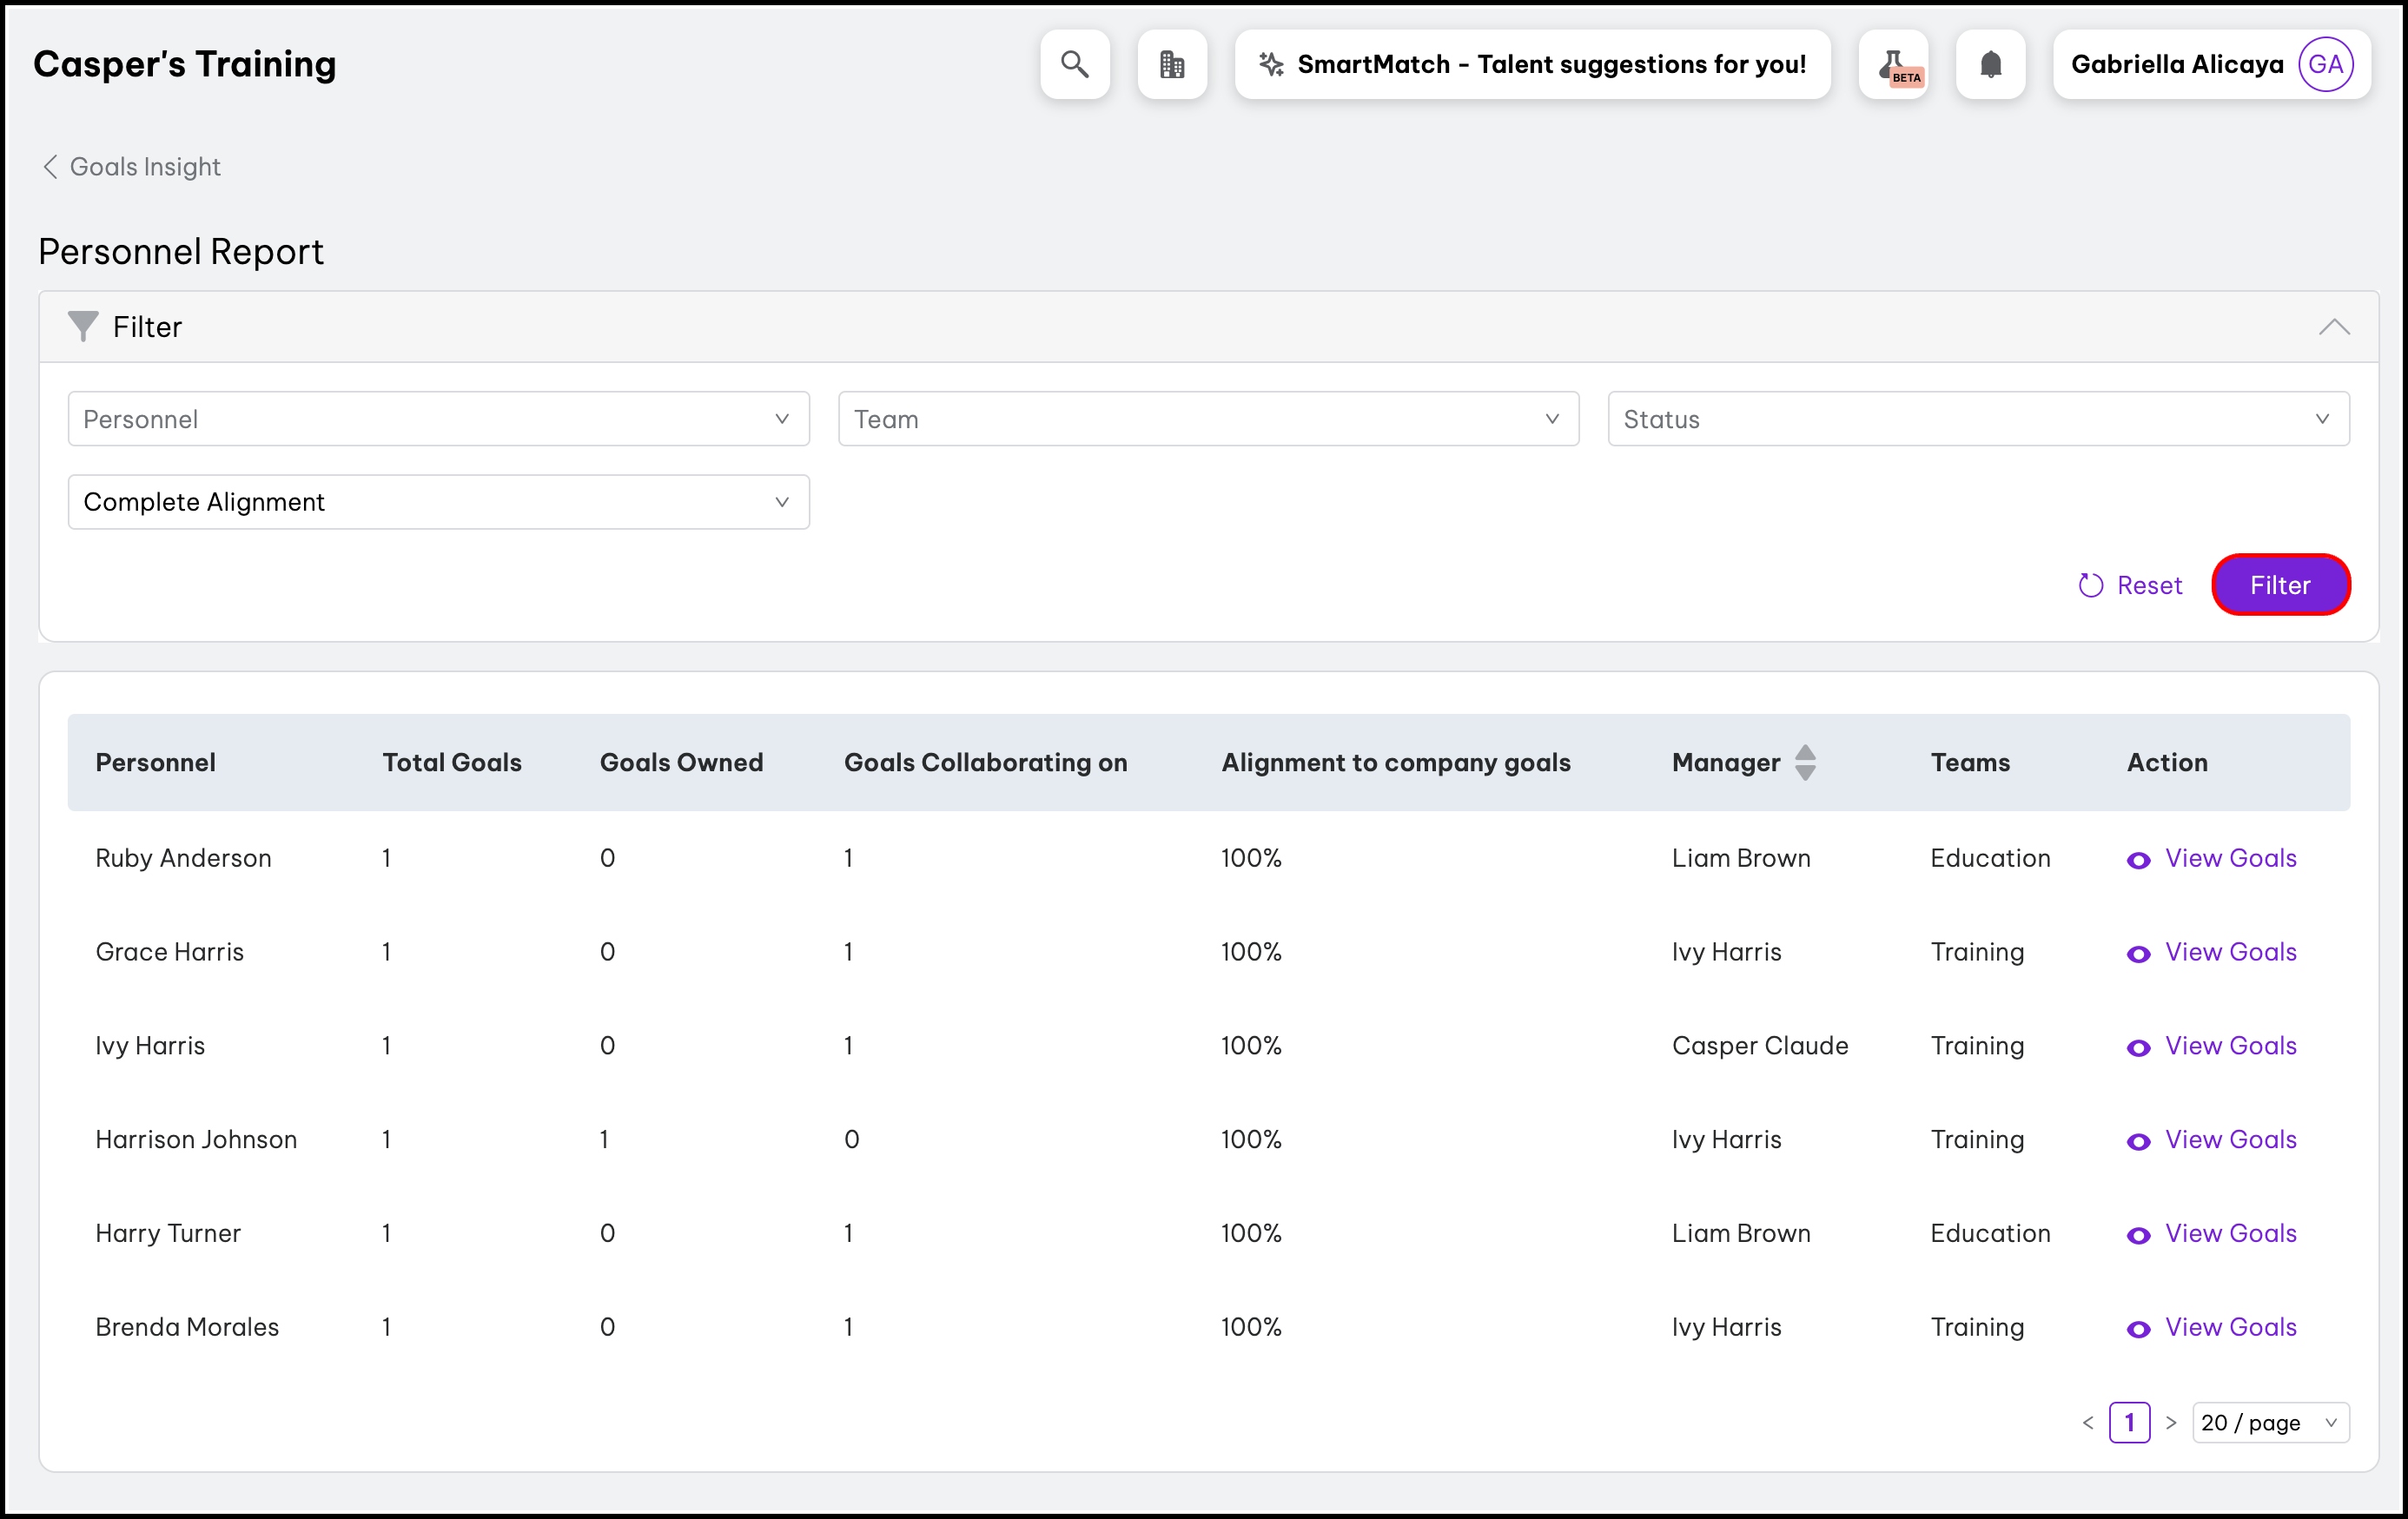Click the GA user avatar
The width and height of the screenshot is (2408, 1519).
click(2325, 64)
